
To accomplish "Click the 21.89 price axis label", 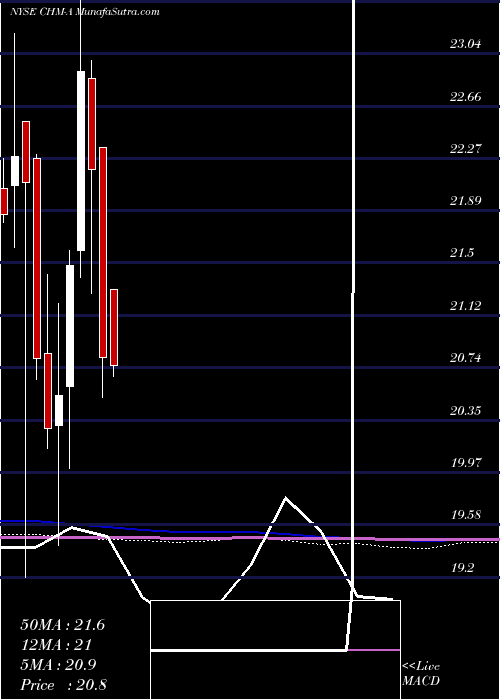I will pyautogui.click(x=466, y=201).
